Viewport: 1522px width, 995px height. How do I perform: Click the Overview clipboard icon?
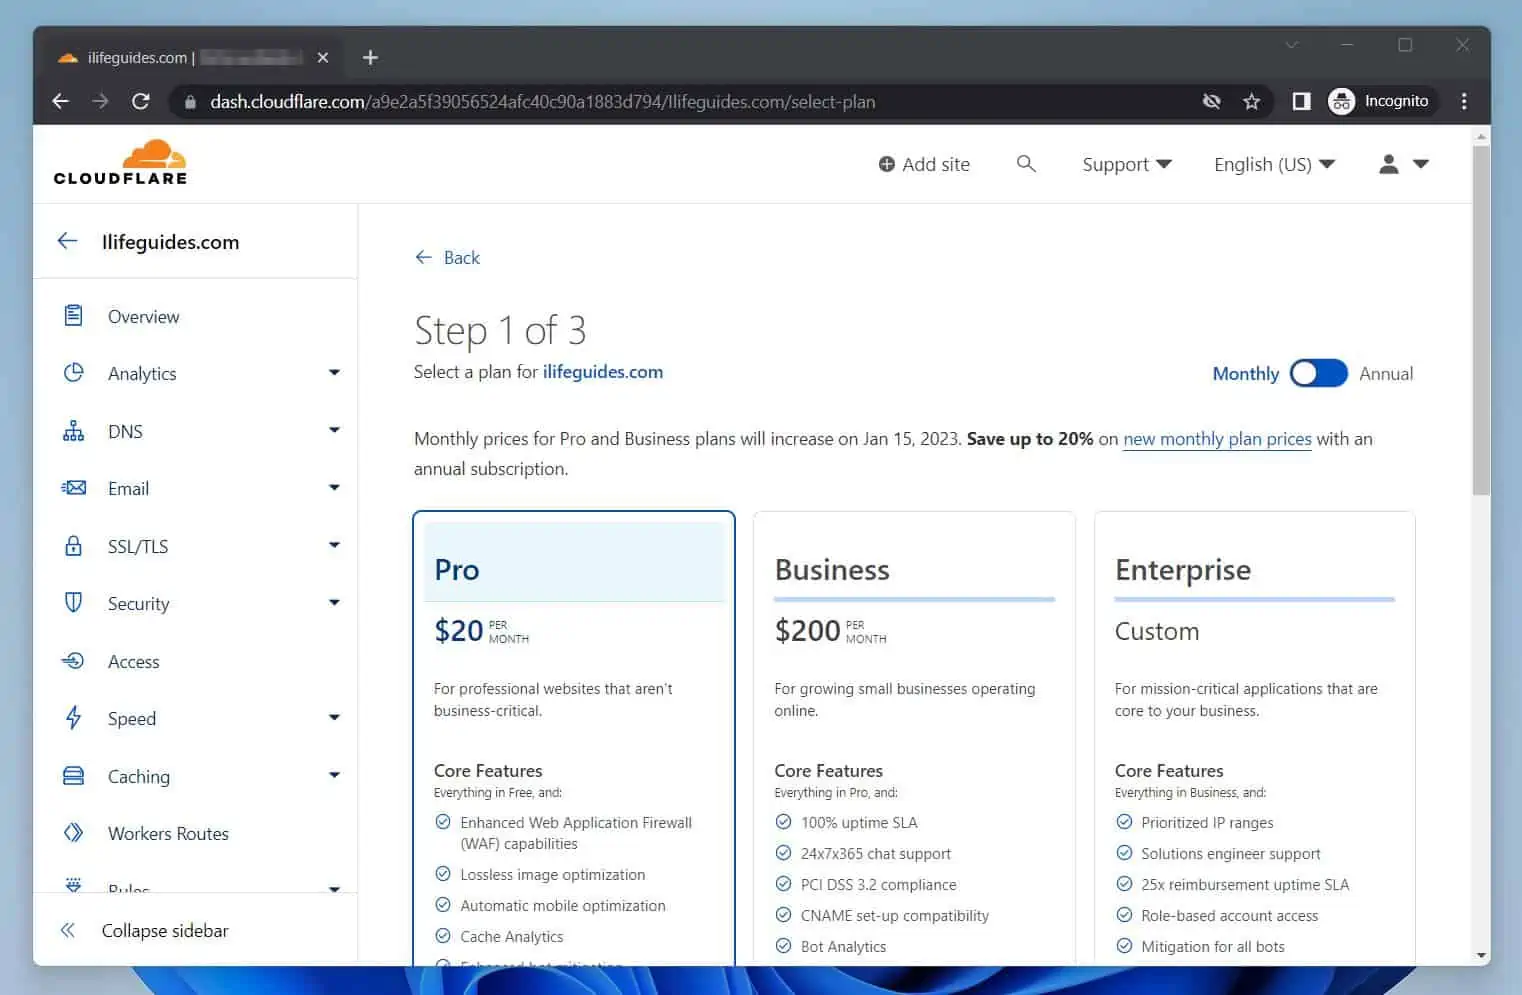click(73, 316)
